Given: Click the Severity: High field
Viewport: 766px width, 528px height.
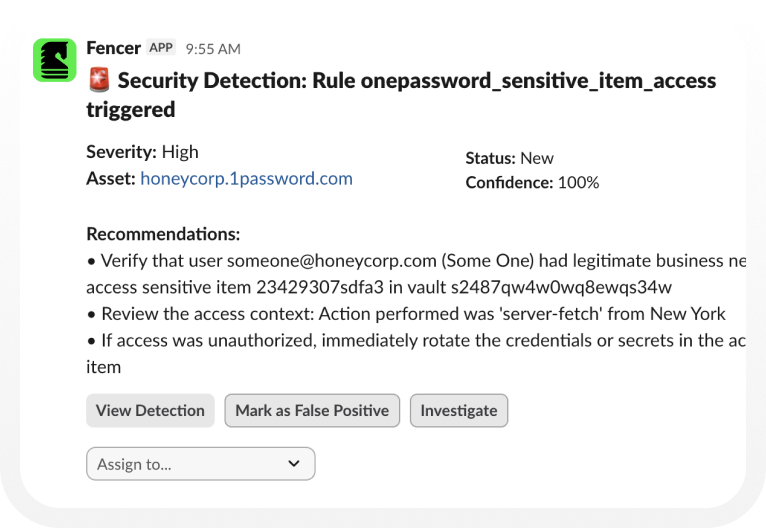Looking at the screenshot, I should click(142, 152).
